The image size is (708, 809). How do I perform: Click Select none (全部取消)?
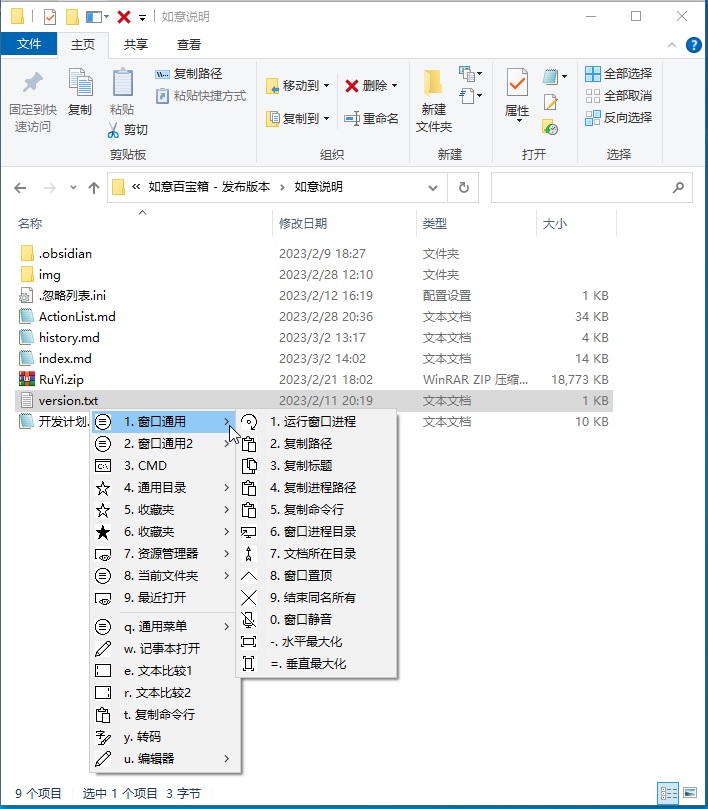pyautogui.click(x=619, y=96)
